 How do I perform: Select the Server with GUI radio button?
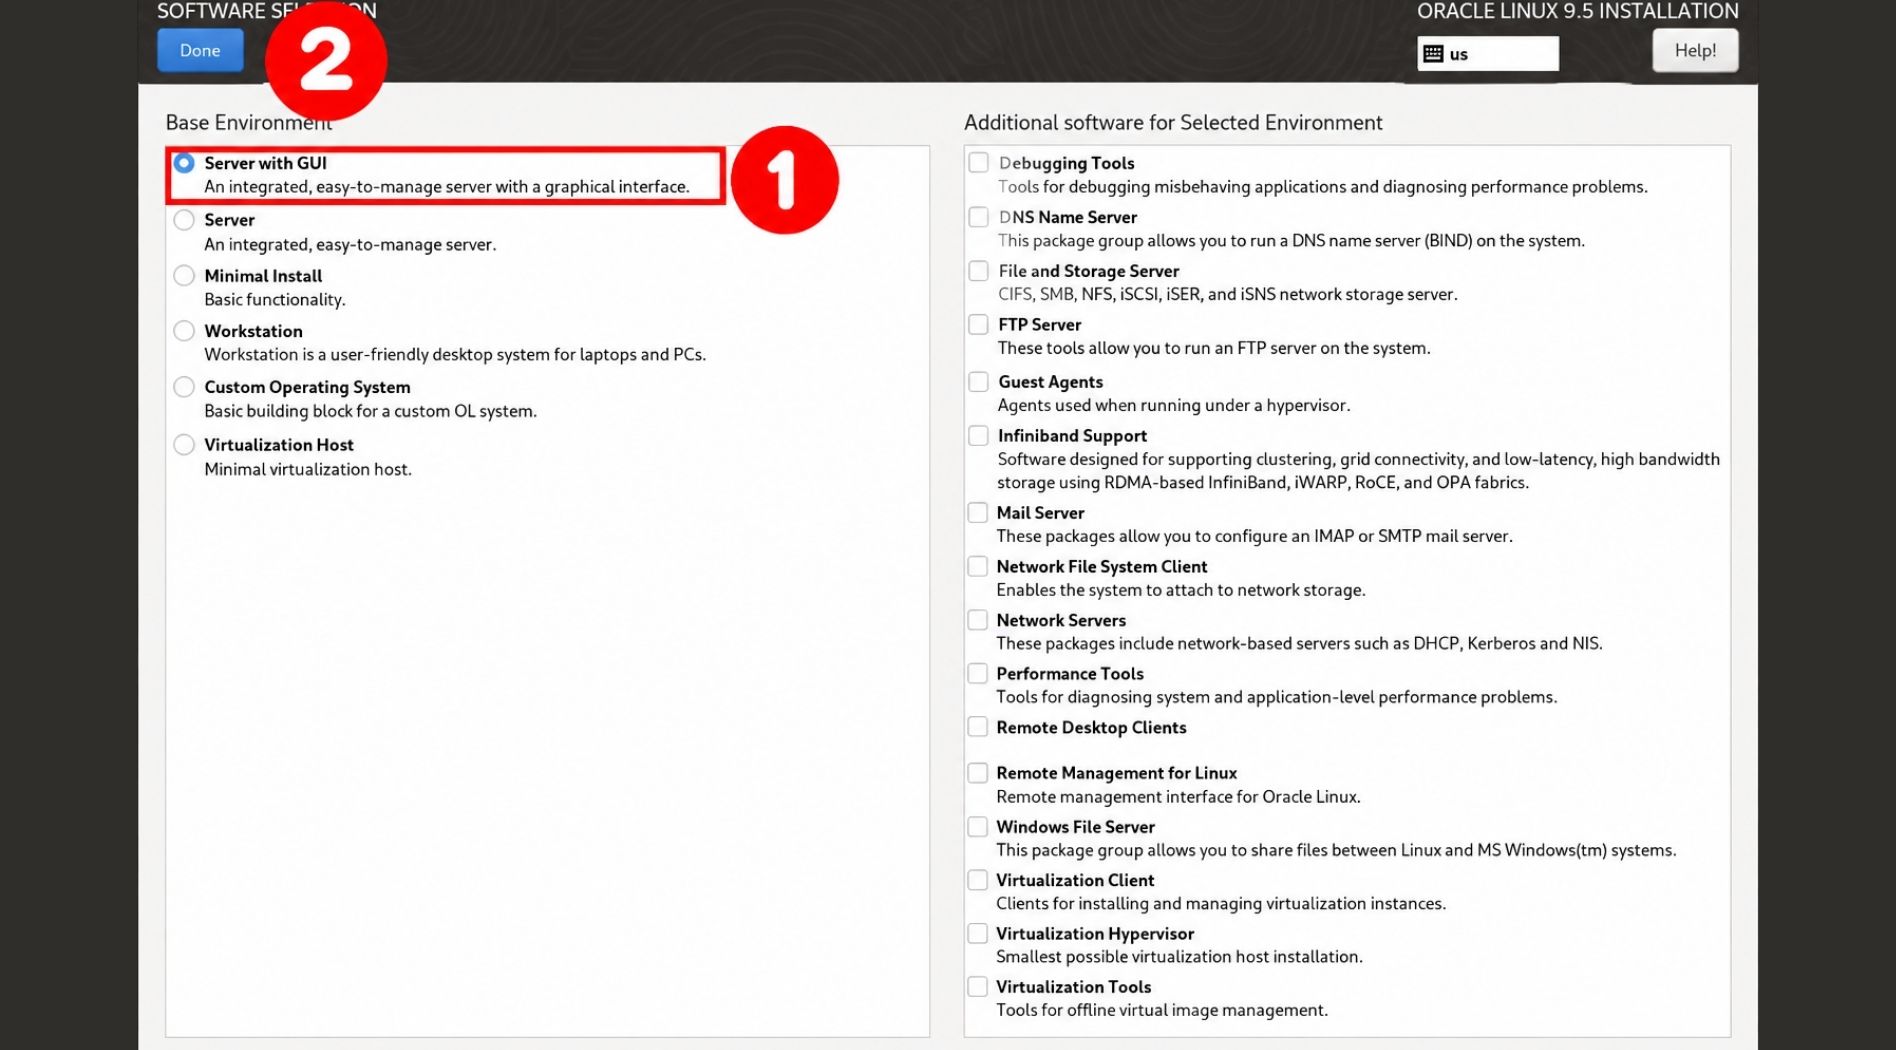click(x=184, y=163)
